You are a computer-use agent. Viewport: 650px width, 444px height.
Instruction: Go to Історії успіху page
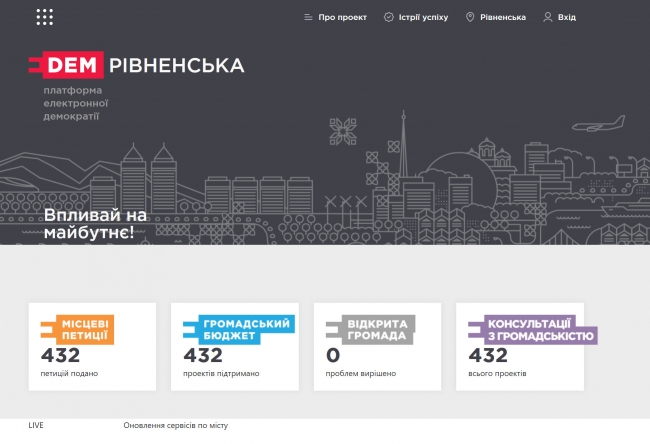tap(423, 17)
